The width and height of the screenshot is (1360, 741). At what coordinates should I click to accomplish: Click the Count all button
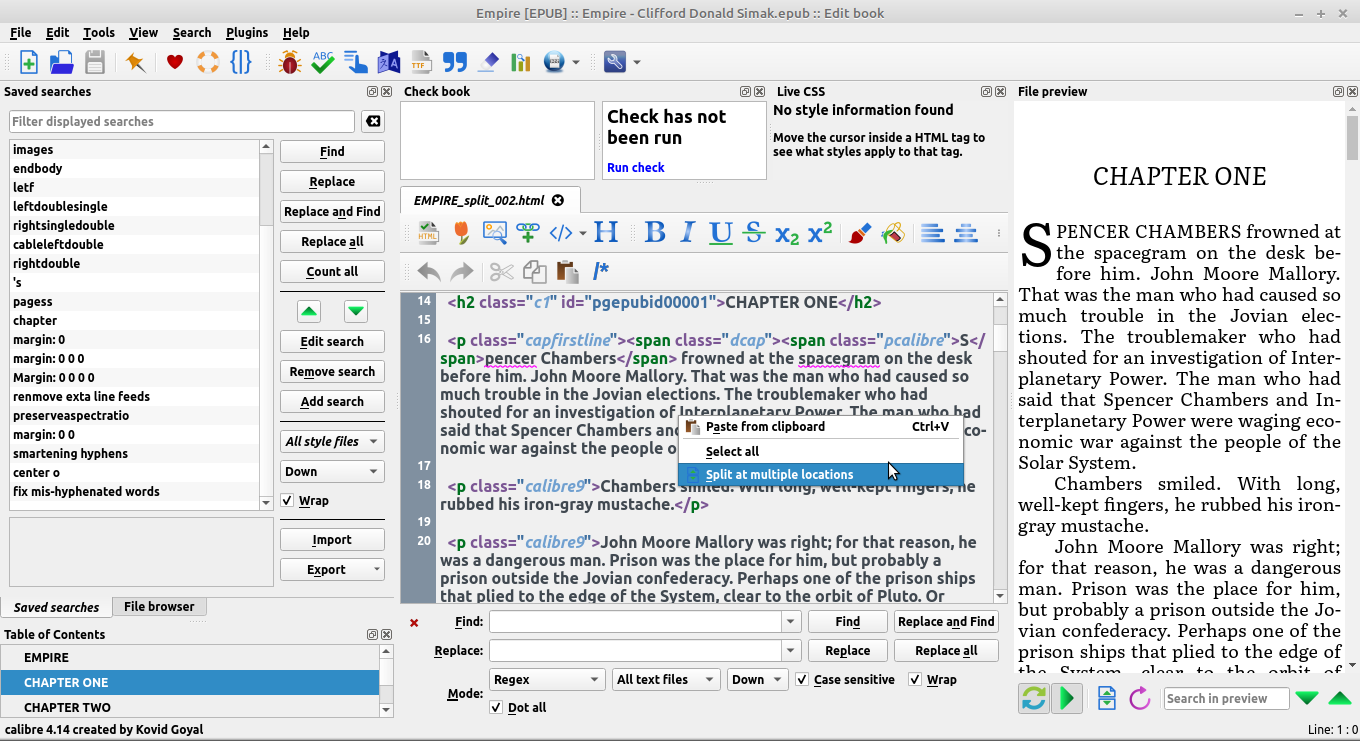pos(332,272)
